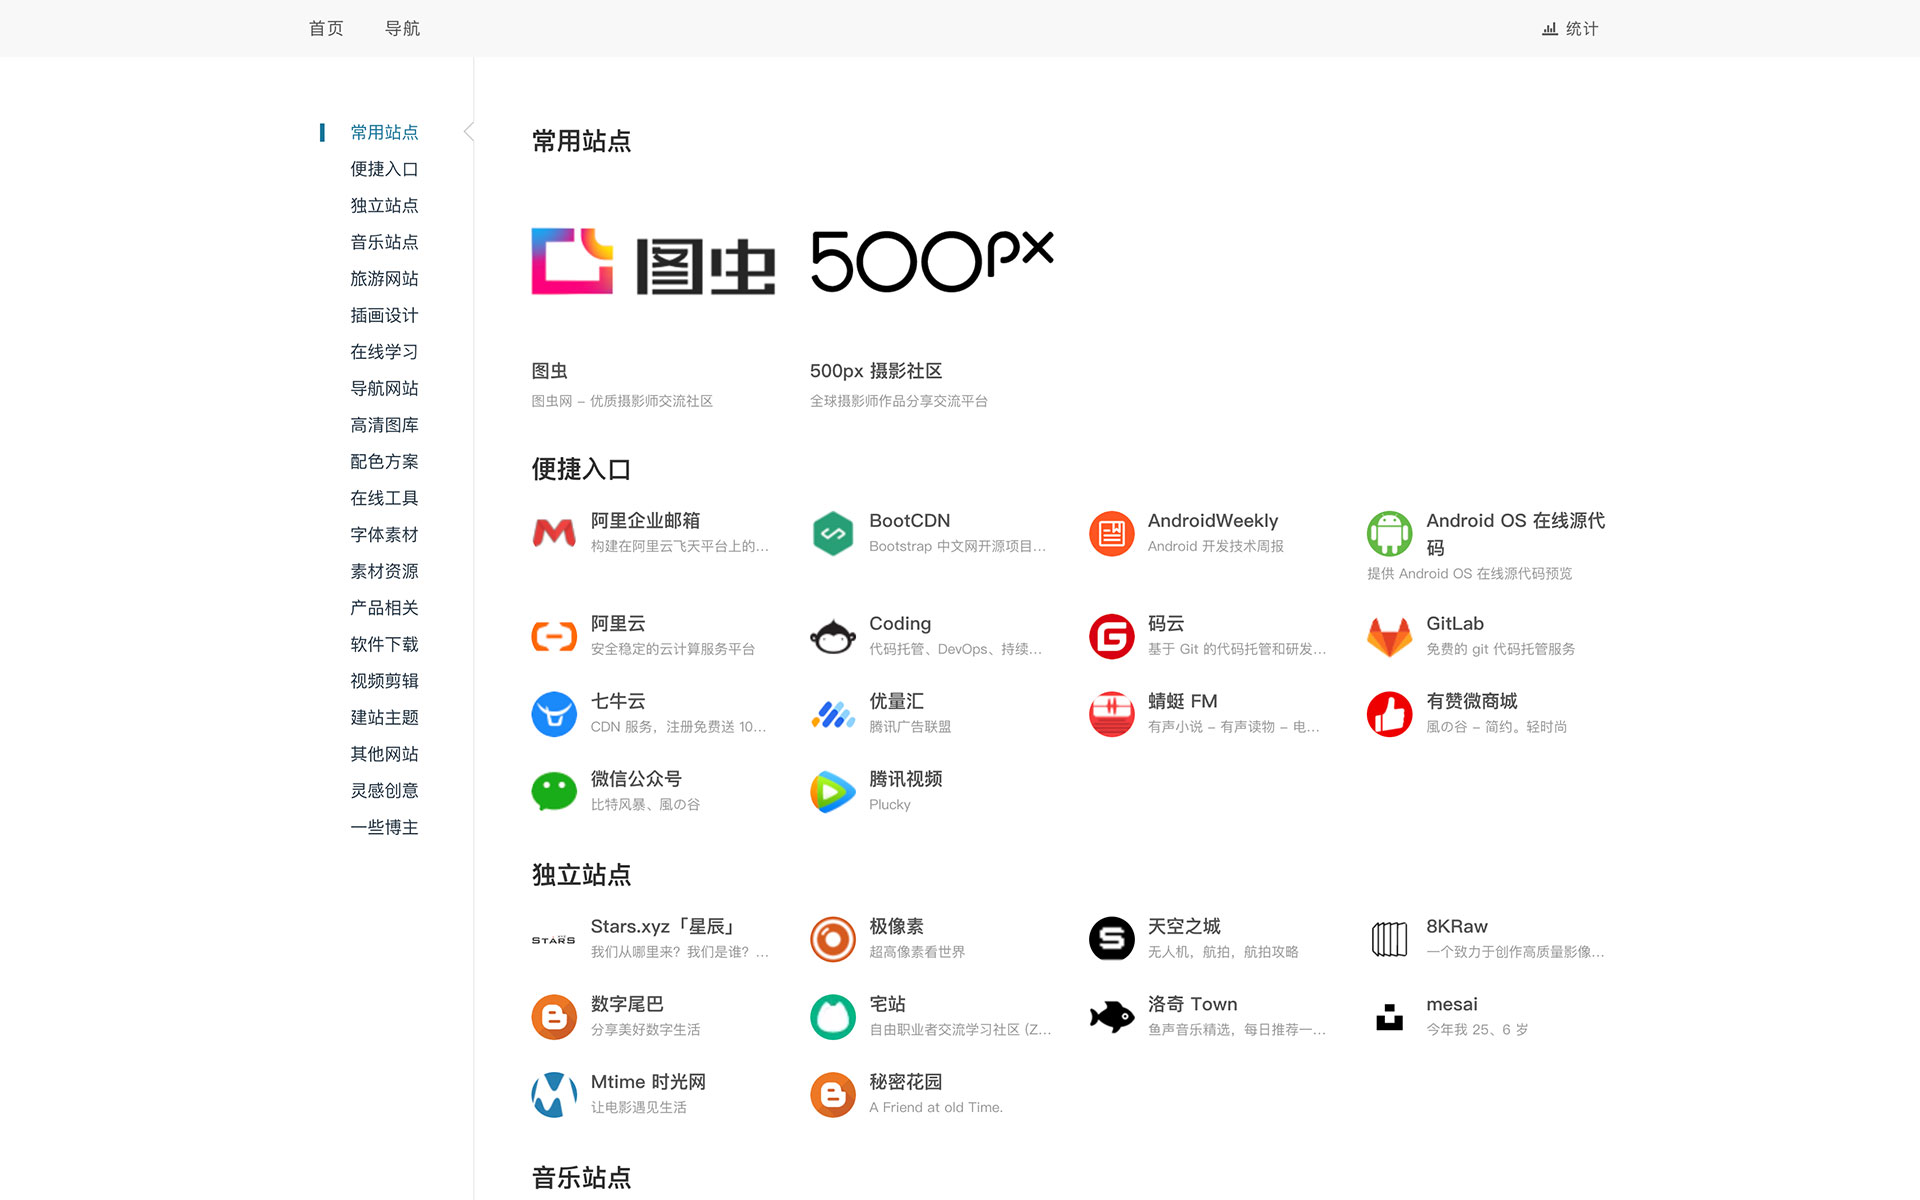Open the Android OS robot icon
Viewport: 1920px width, 1200px height.
[x=1389, y=534]
